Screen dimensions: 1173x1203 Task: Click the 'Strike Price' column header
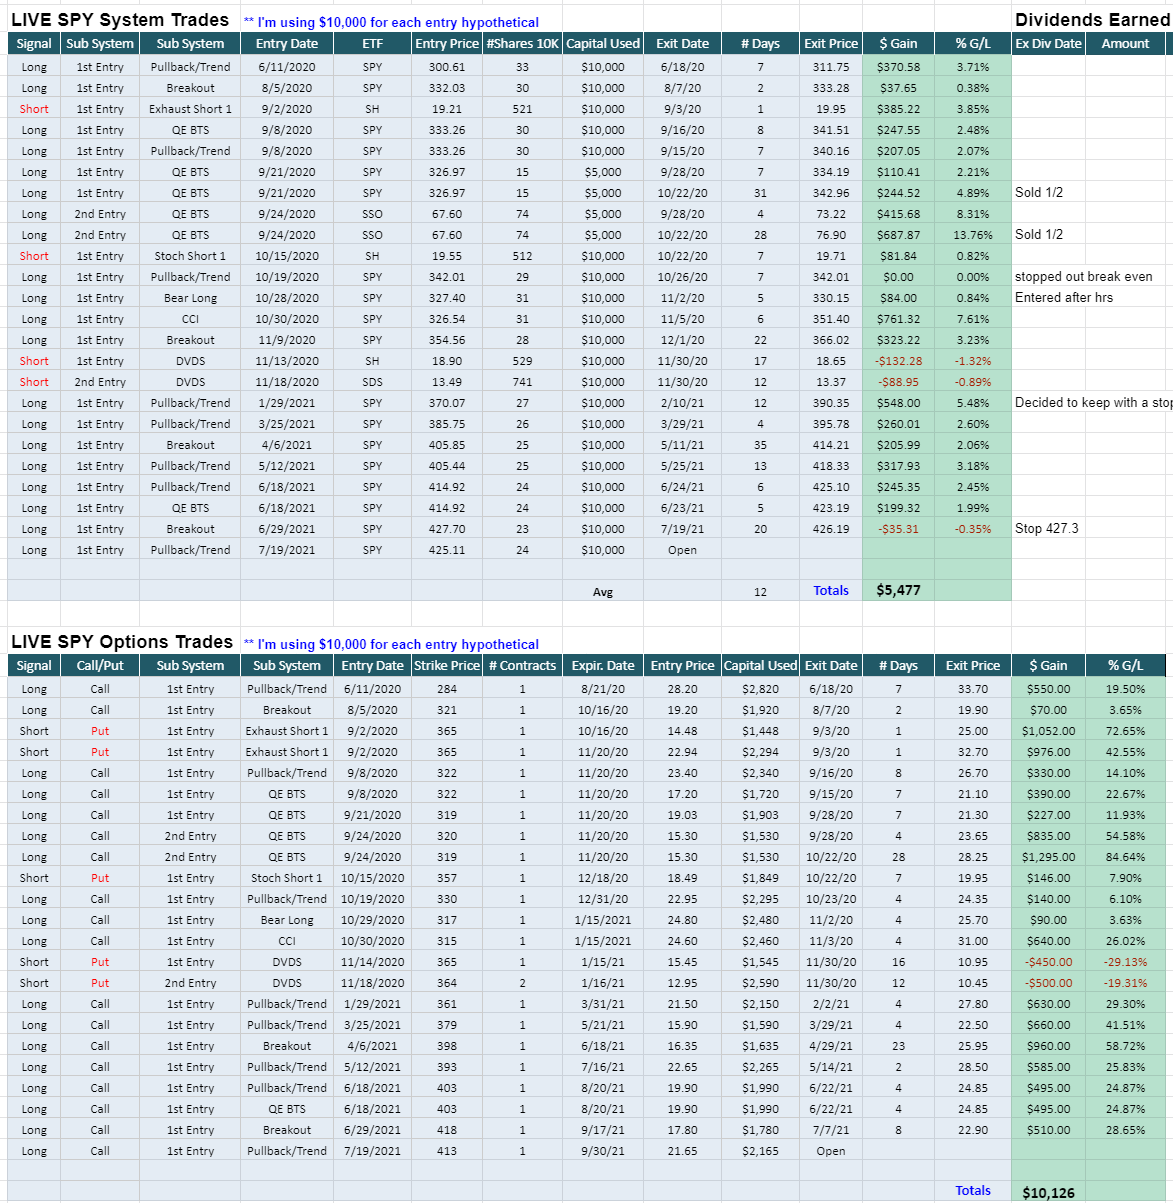(x=447, y=665)
